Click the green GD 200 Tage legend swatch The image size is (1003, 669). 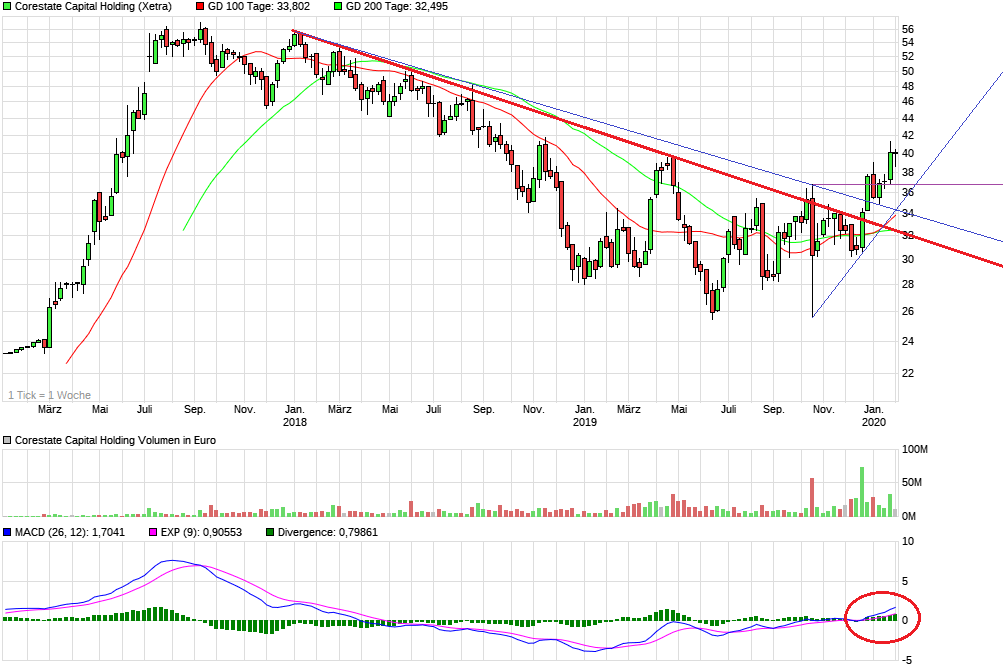[x=338, y=6]
